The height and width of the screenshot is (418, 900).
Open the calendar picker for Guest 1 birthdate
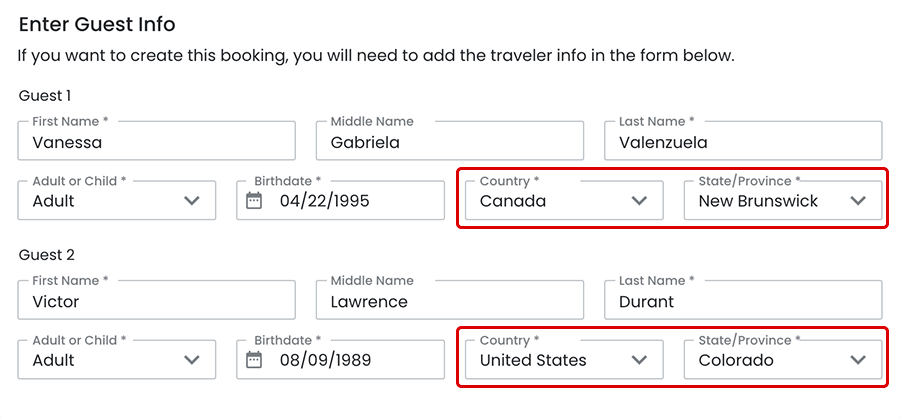(254, 201)
